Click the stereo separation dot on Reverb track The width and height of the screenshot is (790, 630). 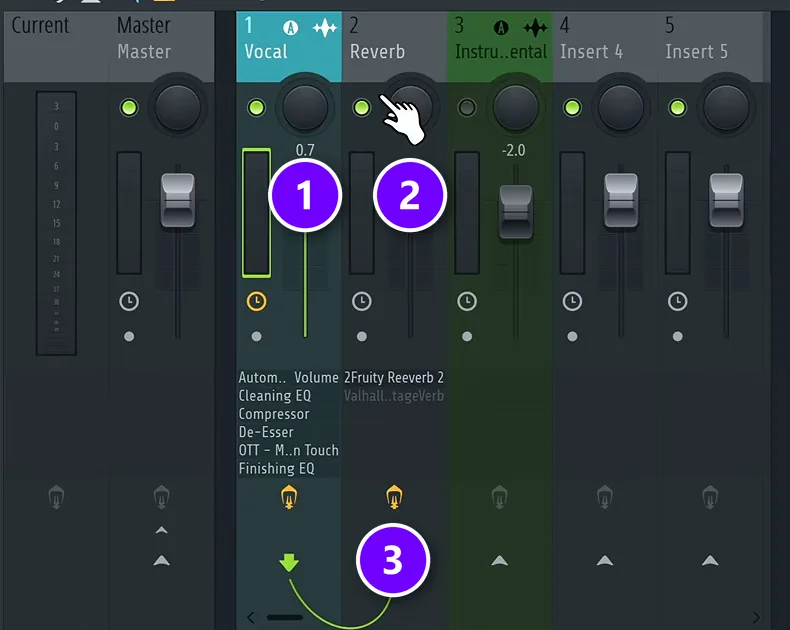362,336
